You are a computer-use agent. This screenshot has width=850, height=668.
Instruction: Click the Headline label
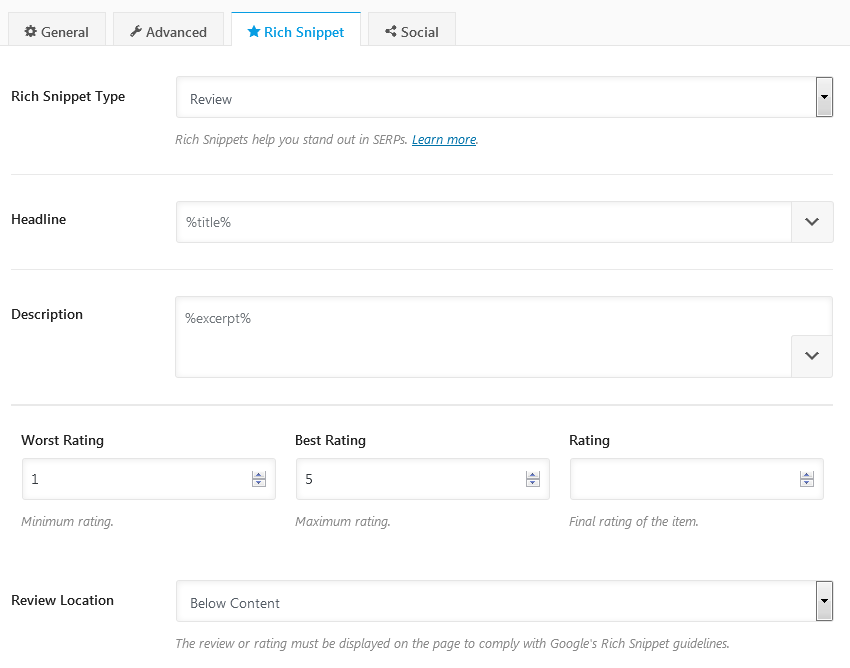click(x=38, y=219)
